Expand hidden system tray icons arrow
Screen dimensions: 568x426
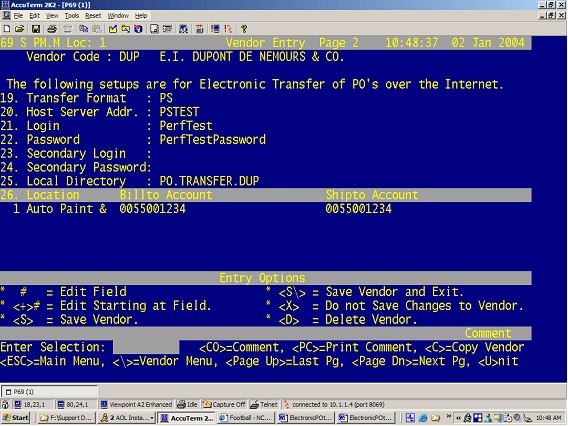click(x=458, y=418)
